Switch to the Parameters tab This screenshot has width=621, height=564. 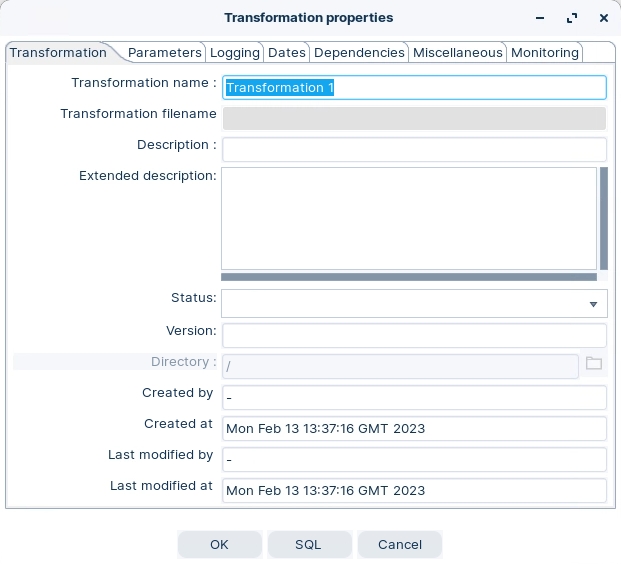pyautogui.click(x=164, y=53)
